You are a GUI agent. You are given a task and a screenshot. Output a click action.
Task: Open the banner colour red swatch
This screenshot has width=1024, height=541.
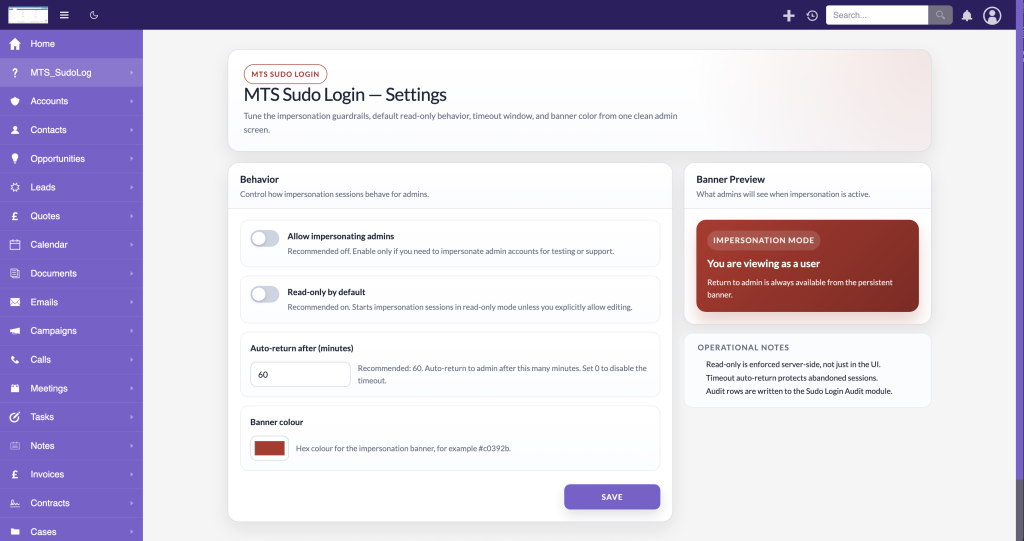[x=269, y=448]
